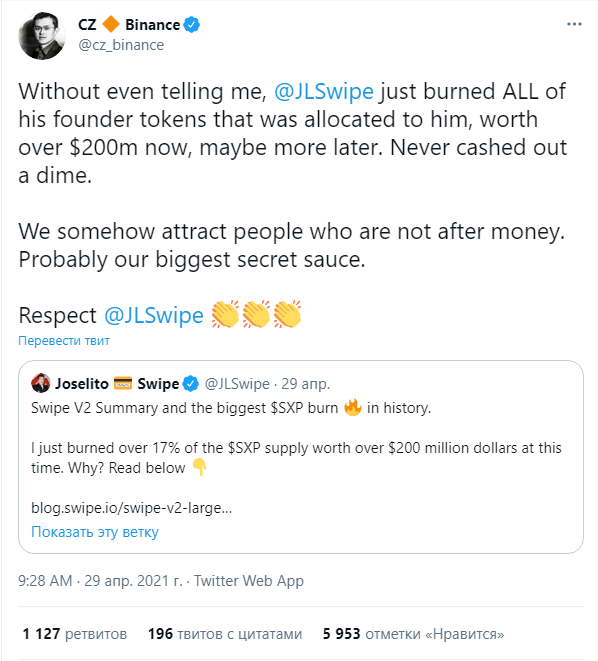598x661 pixels.
Task: Open the three-dot more options menu
Action: tap(574, 24)
